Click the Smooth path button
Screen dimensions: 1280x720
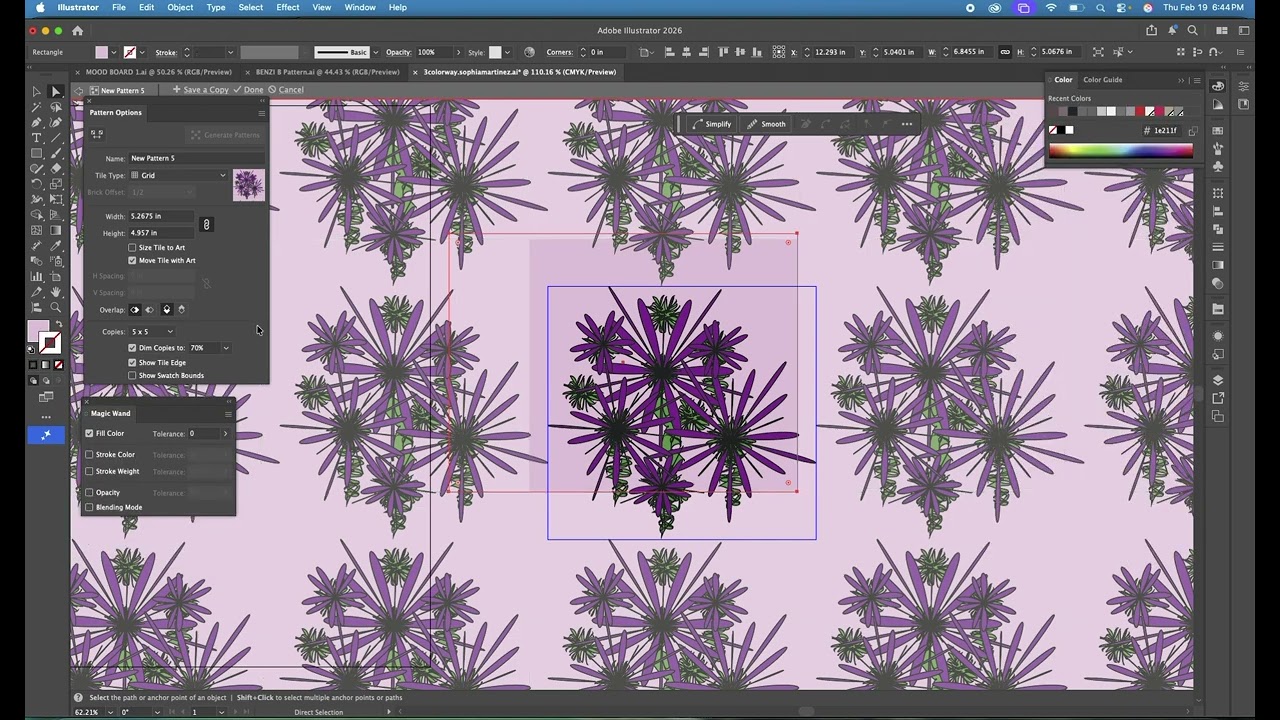click(x=768, y=124)
